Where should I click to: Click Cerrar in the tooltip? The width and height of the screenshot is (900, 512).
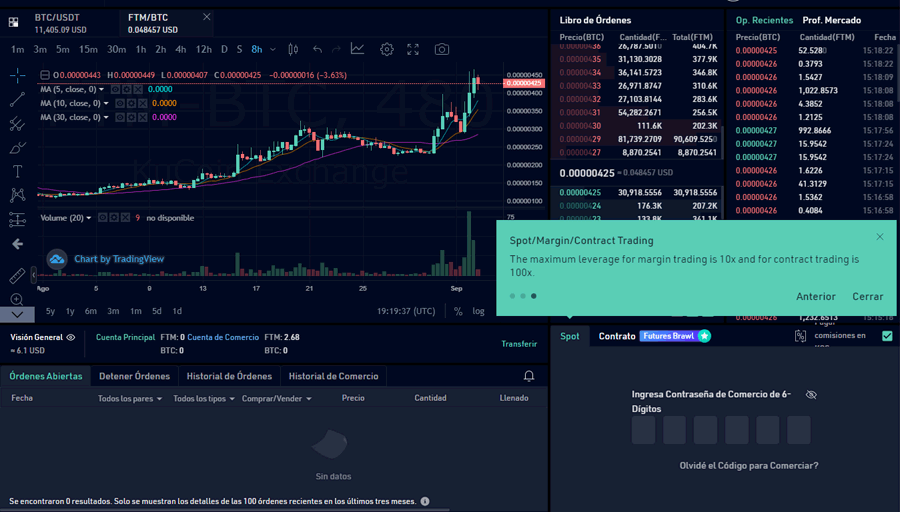(x=867, y=297)
